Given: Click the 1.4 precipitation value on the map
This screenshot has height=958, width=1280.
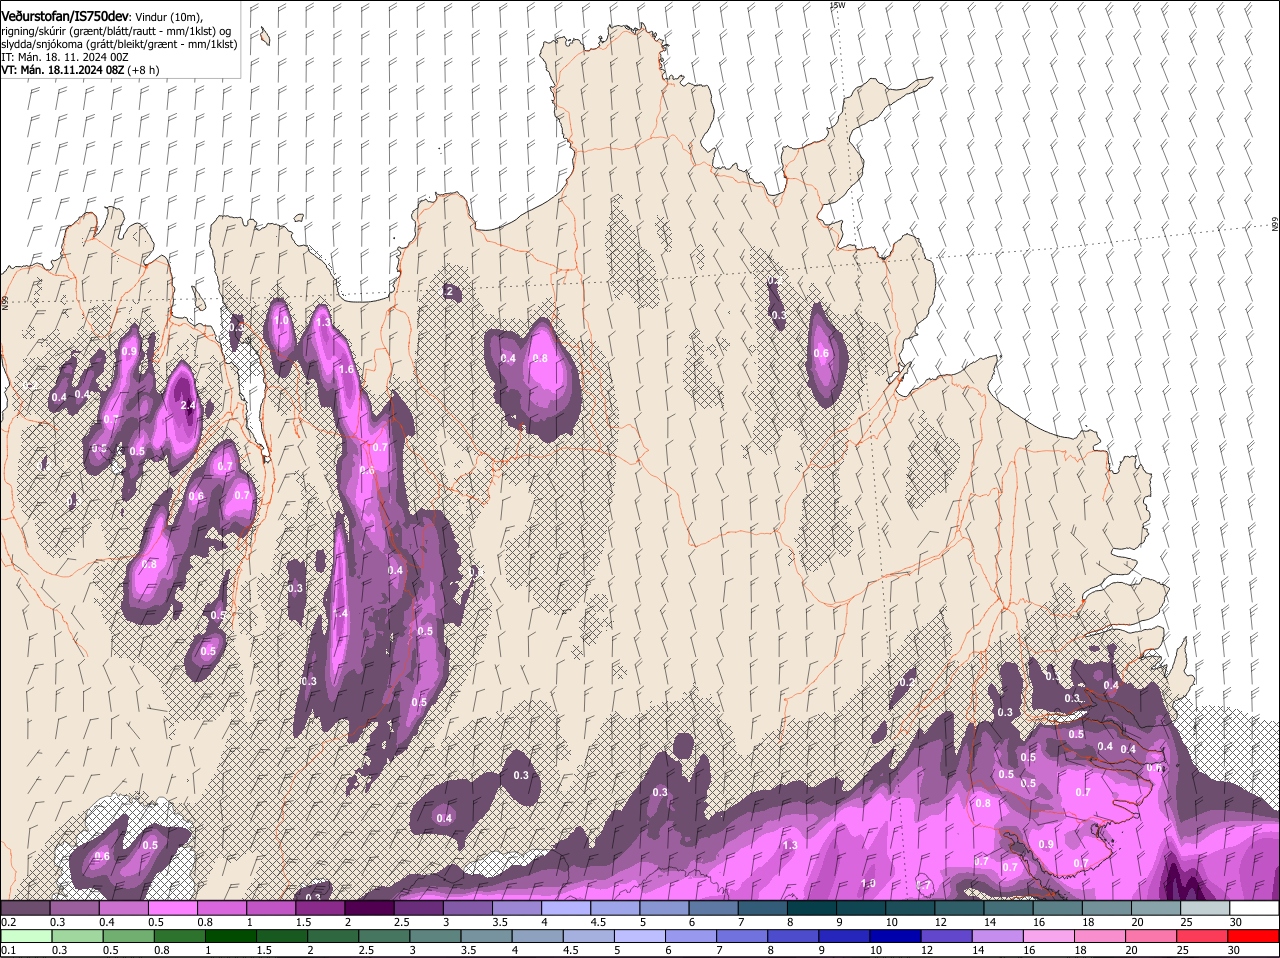Looking at the screenshot, I should coord(339,614).
